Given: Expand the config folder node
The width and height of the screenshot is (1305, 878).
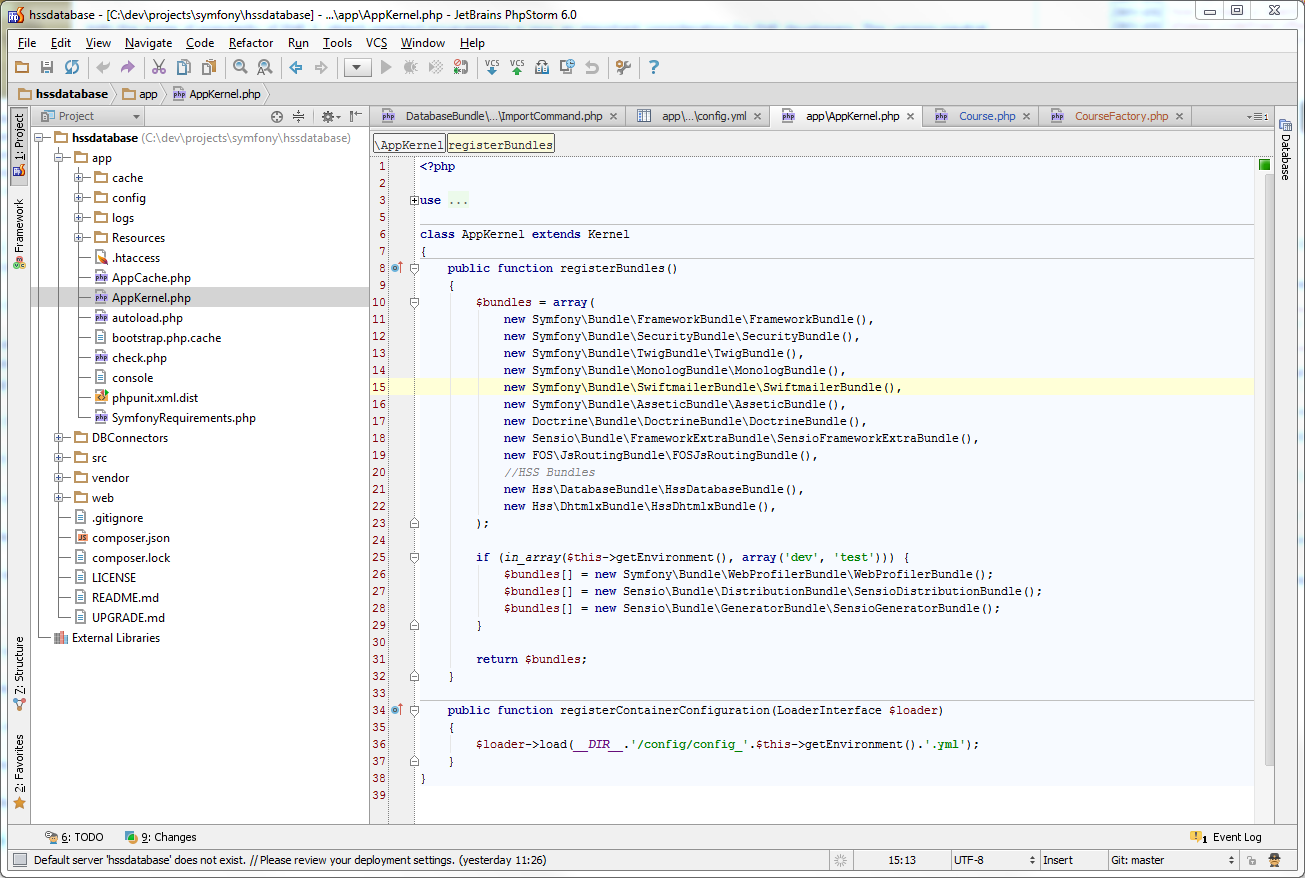Looking at the screenshot, I should point(78,198).
